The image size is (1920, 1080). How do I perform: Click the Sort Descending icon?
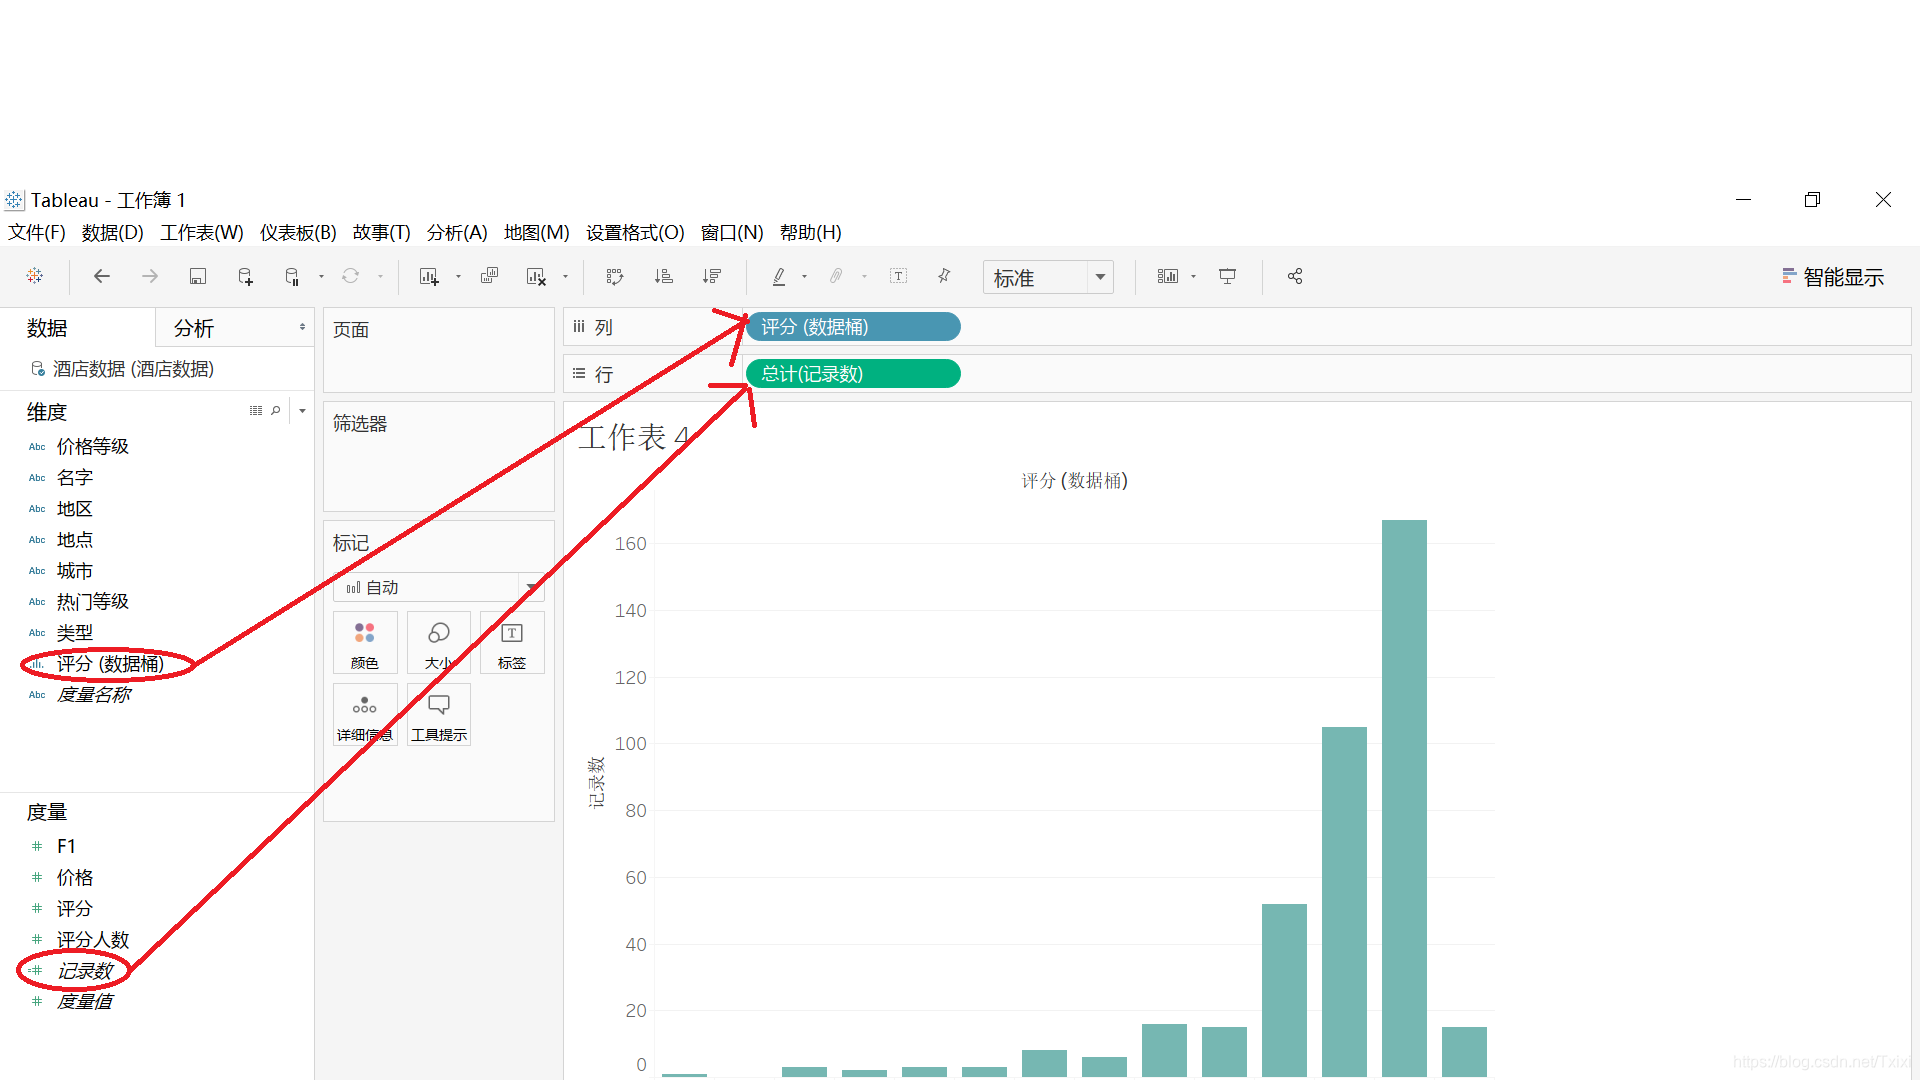[711, 276]
